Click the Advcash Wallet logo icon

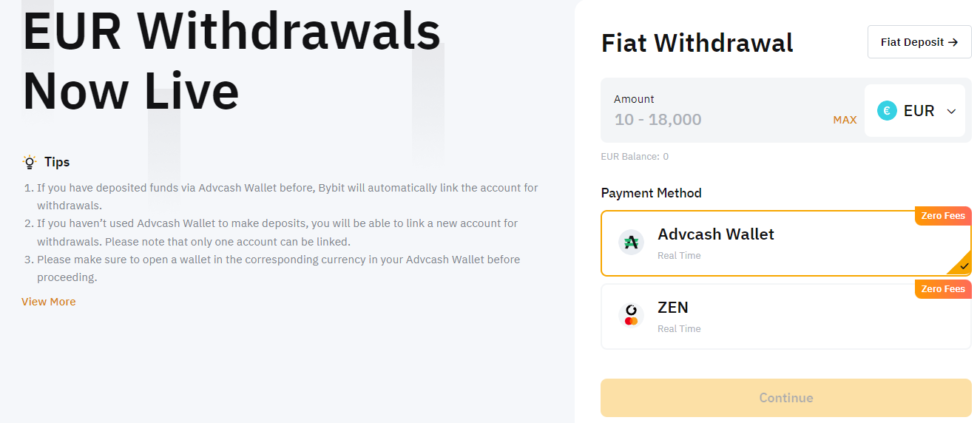pyautogui.click(x=631, y=242)
